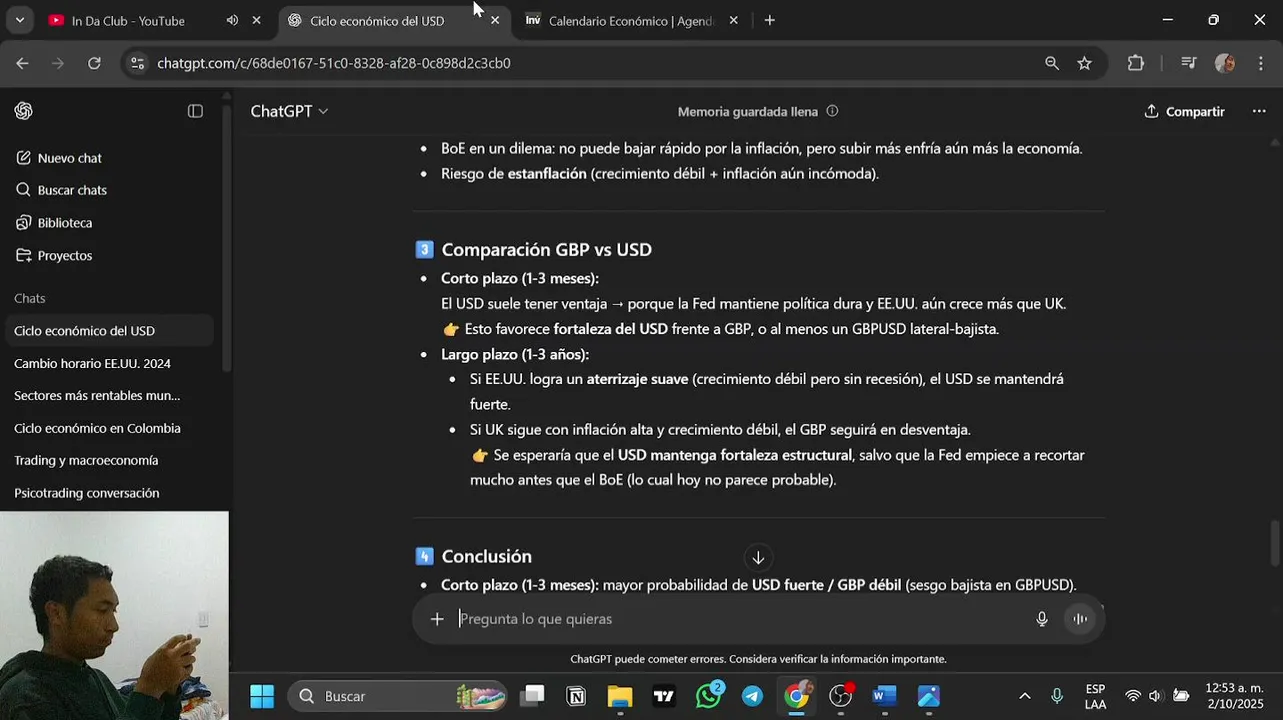Bookmark this page with the star icon

click(1084, 63)
